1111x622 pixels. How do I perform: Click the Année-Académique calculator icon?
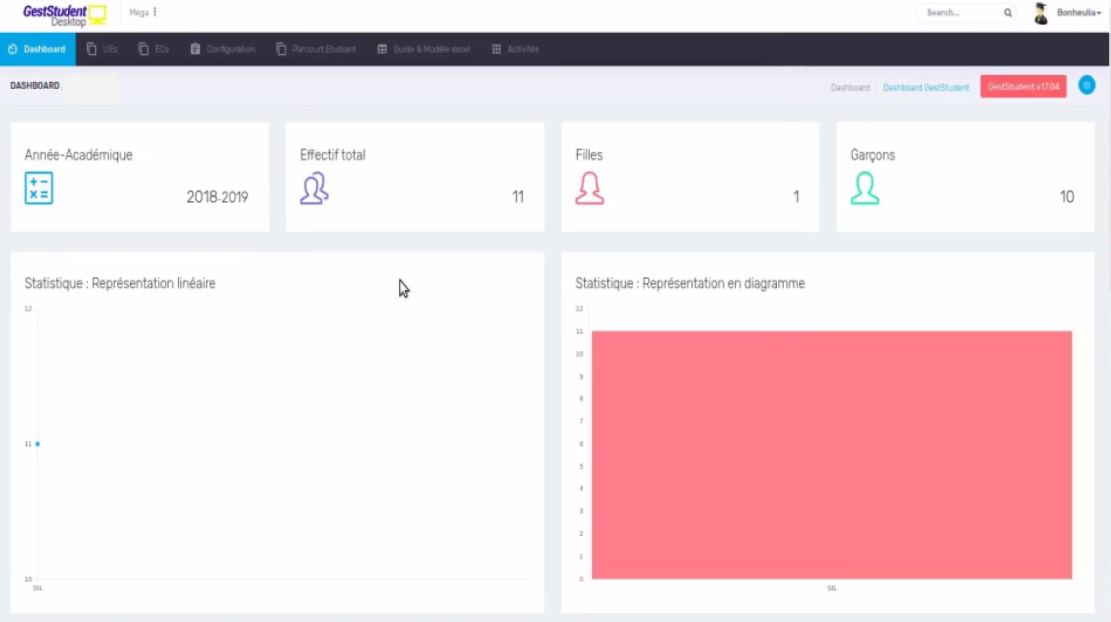coord(39,189)
